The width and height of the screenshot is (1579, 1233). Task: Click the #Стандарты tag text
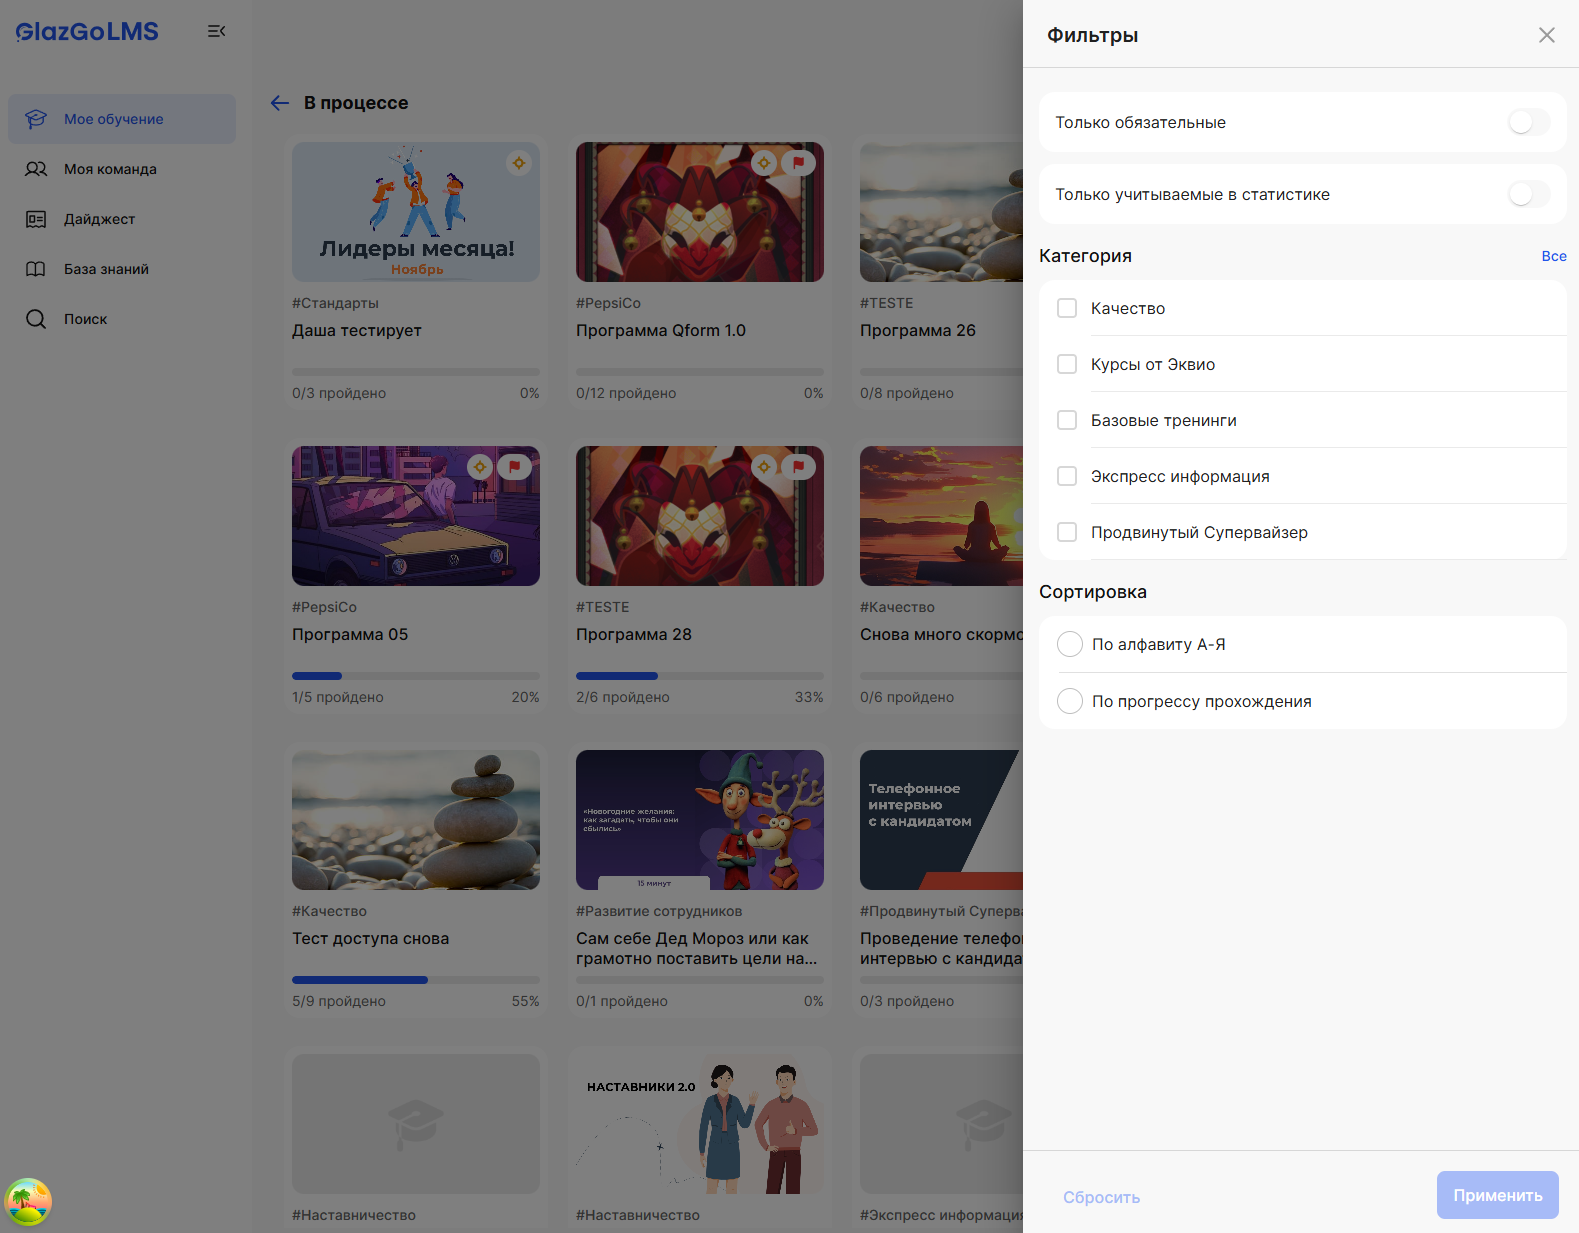pos(335,303)
